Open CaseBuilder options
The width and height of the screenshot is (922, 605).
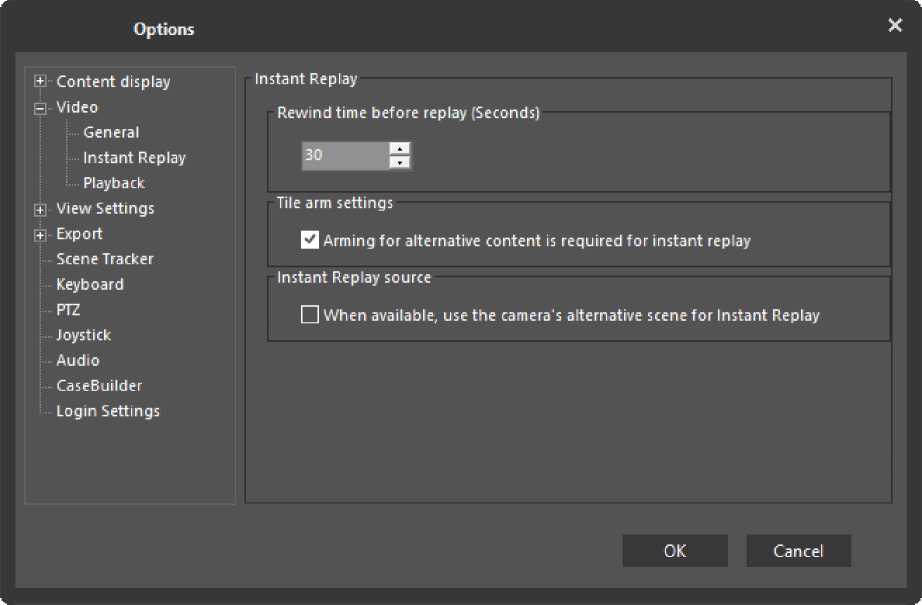[99, 386]
